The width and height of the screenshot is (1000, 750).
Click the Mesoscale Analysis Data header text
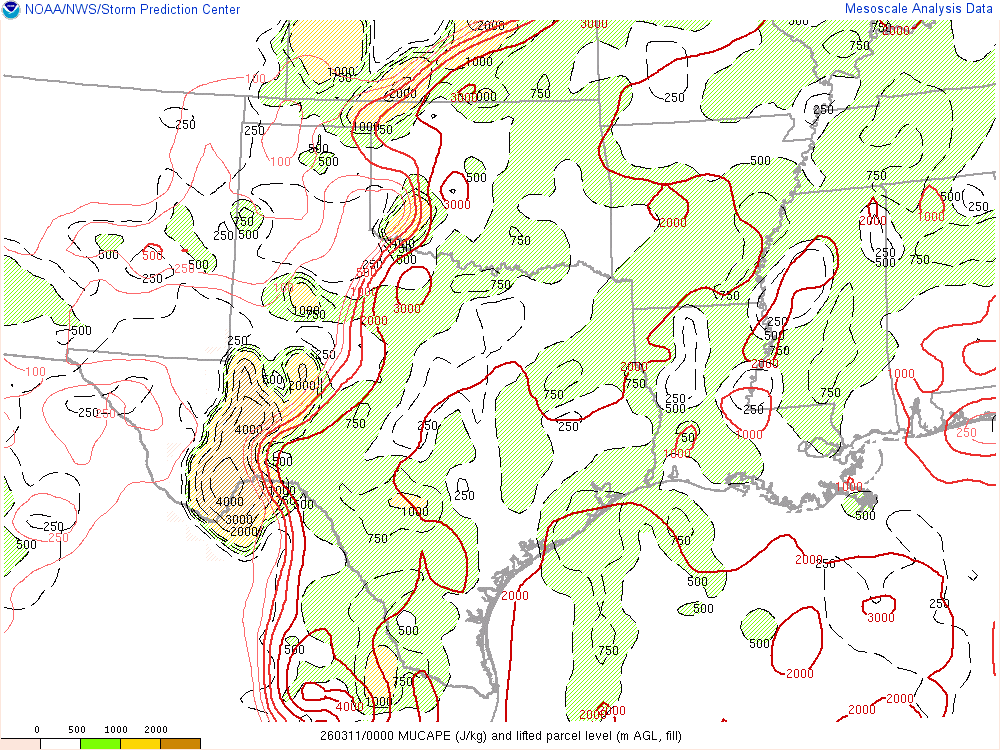pyautogui.click(x=920, y=9)
